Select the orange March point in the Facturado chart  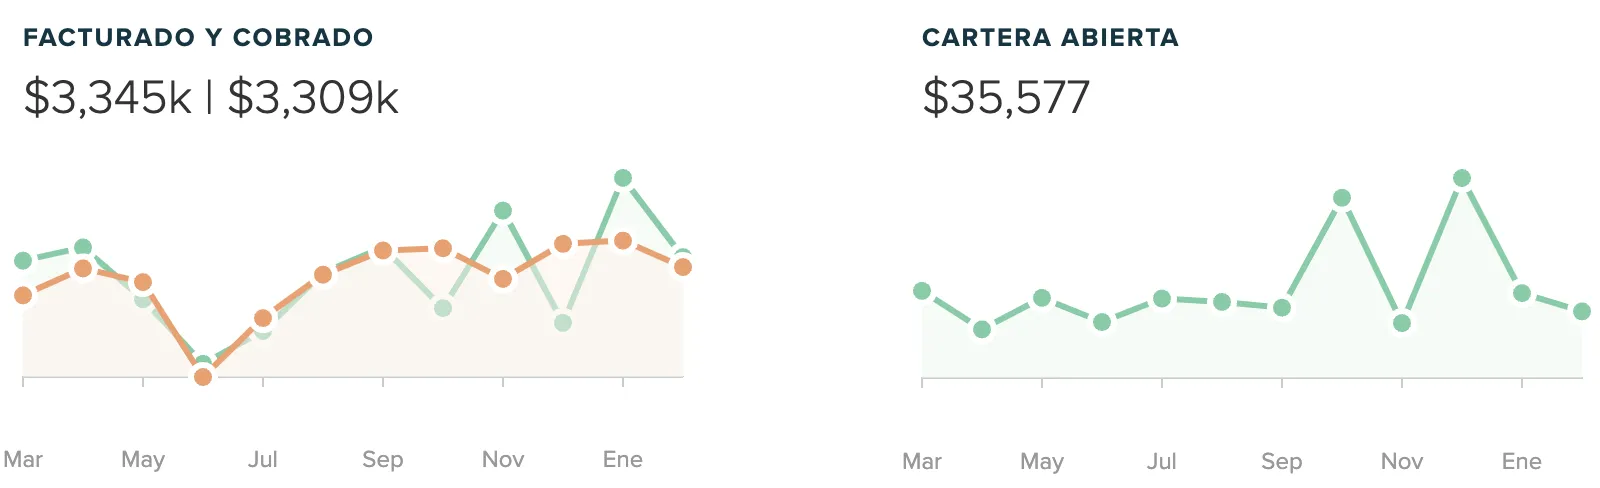point(23,295)
